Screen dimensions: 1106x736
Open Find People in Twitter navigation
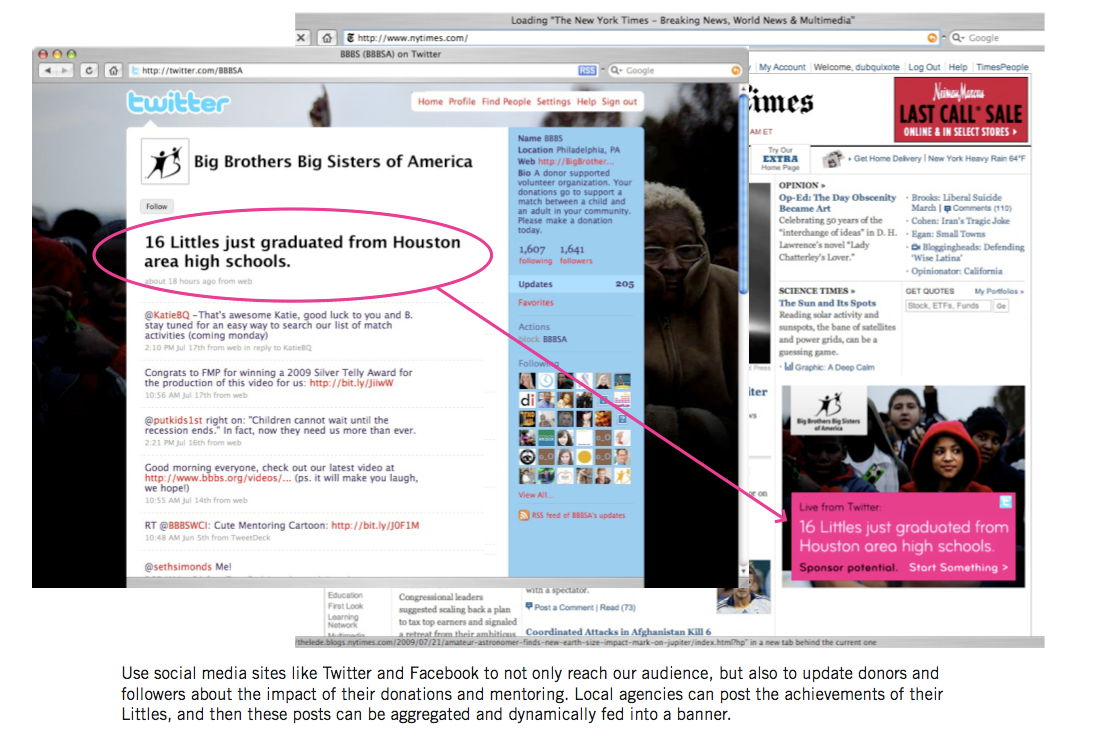506,102
